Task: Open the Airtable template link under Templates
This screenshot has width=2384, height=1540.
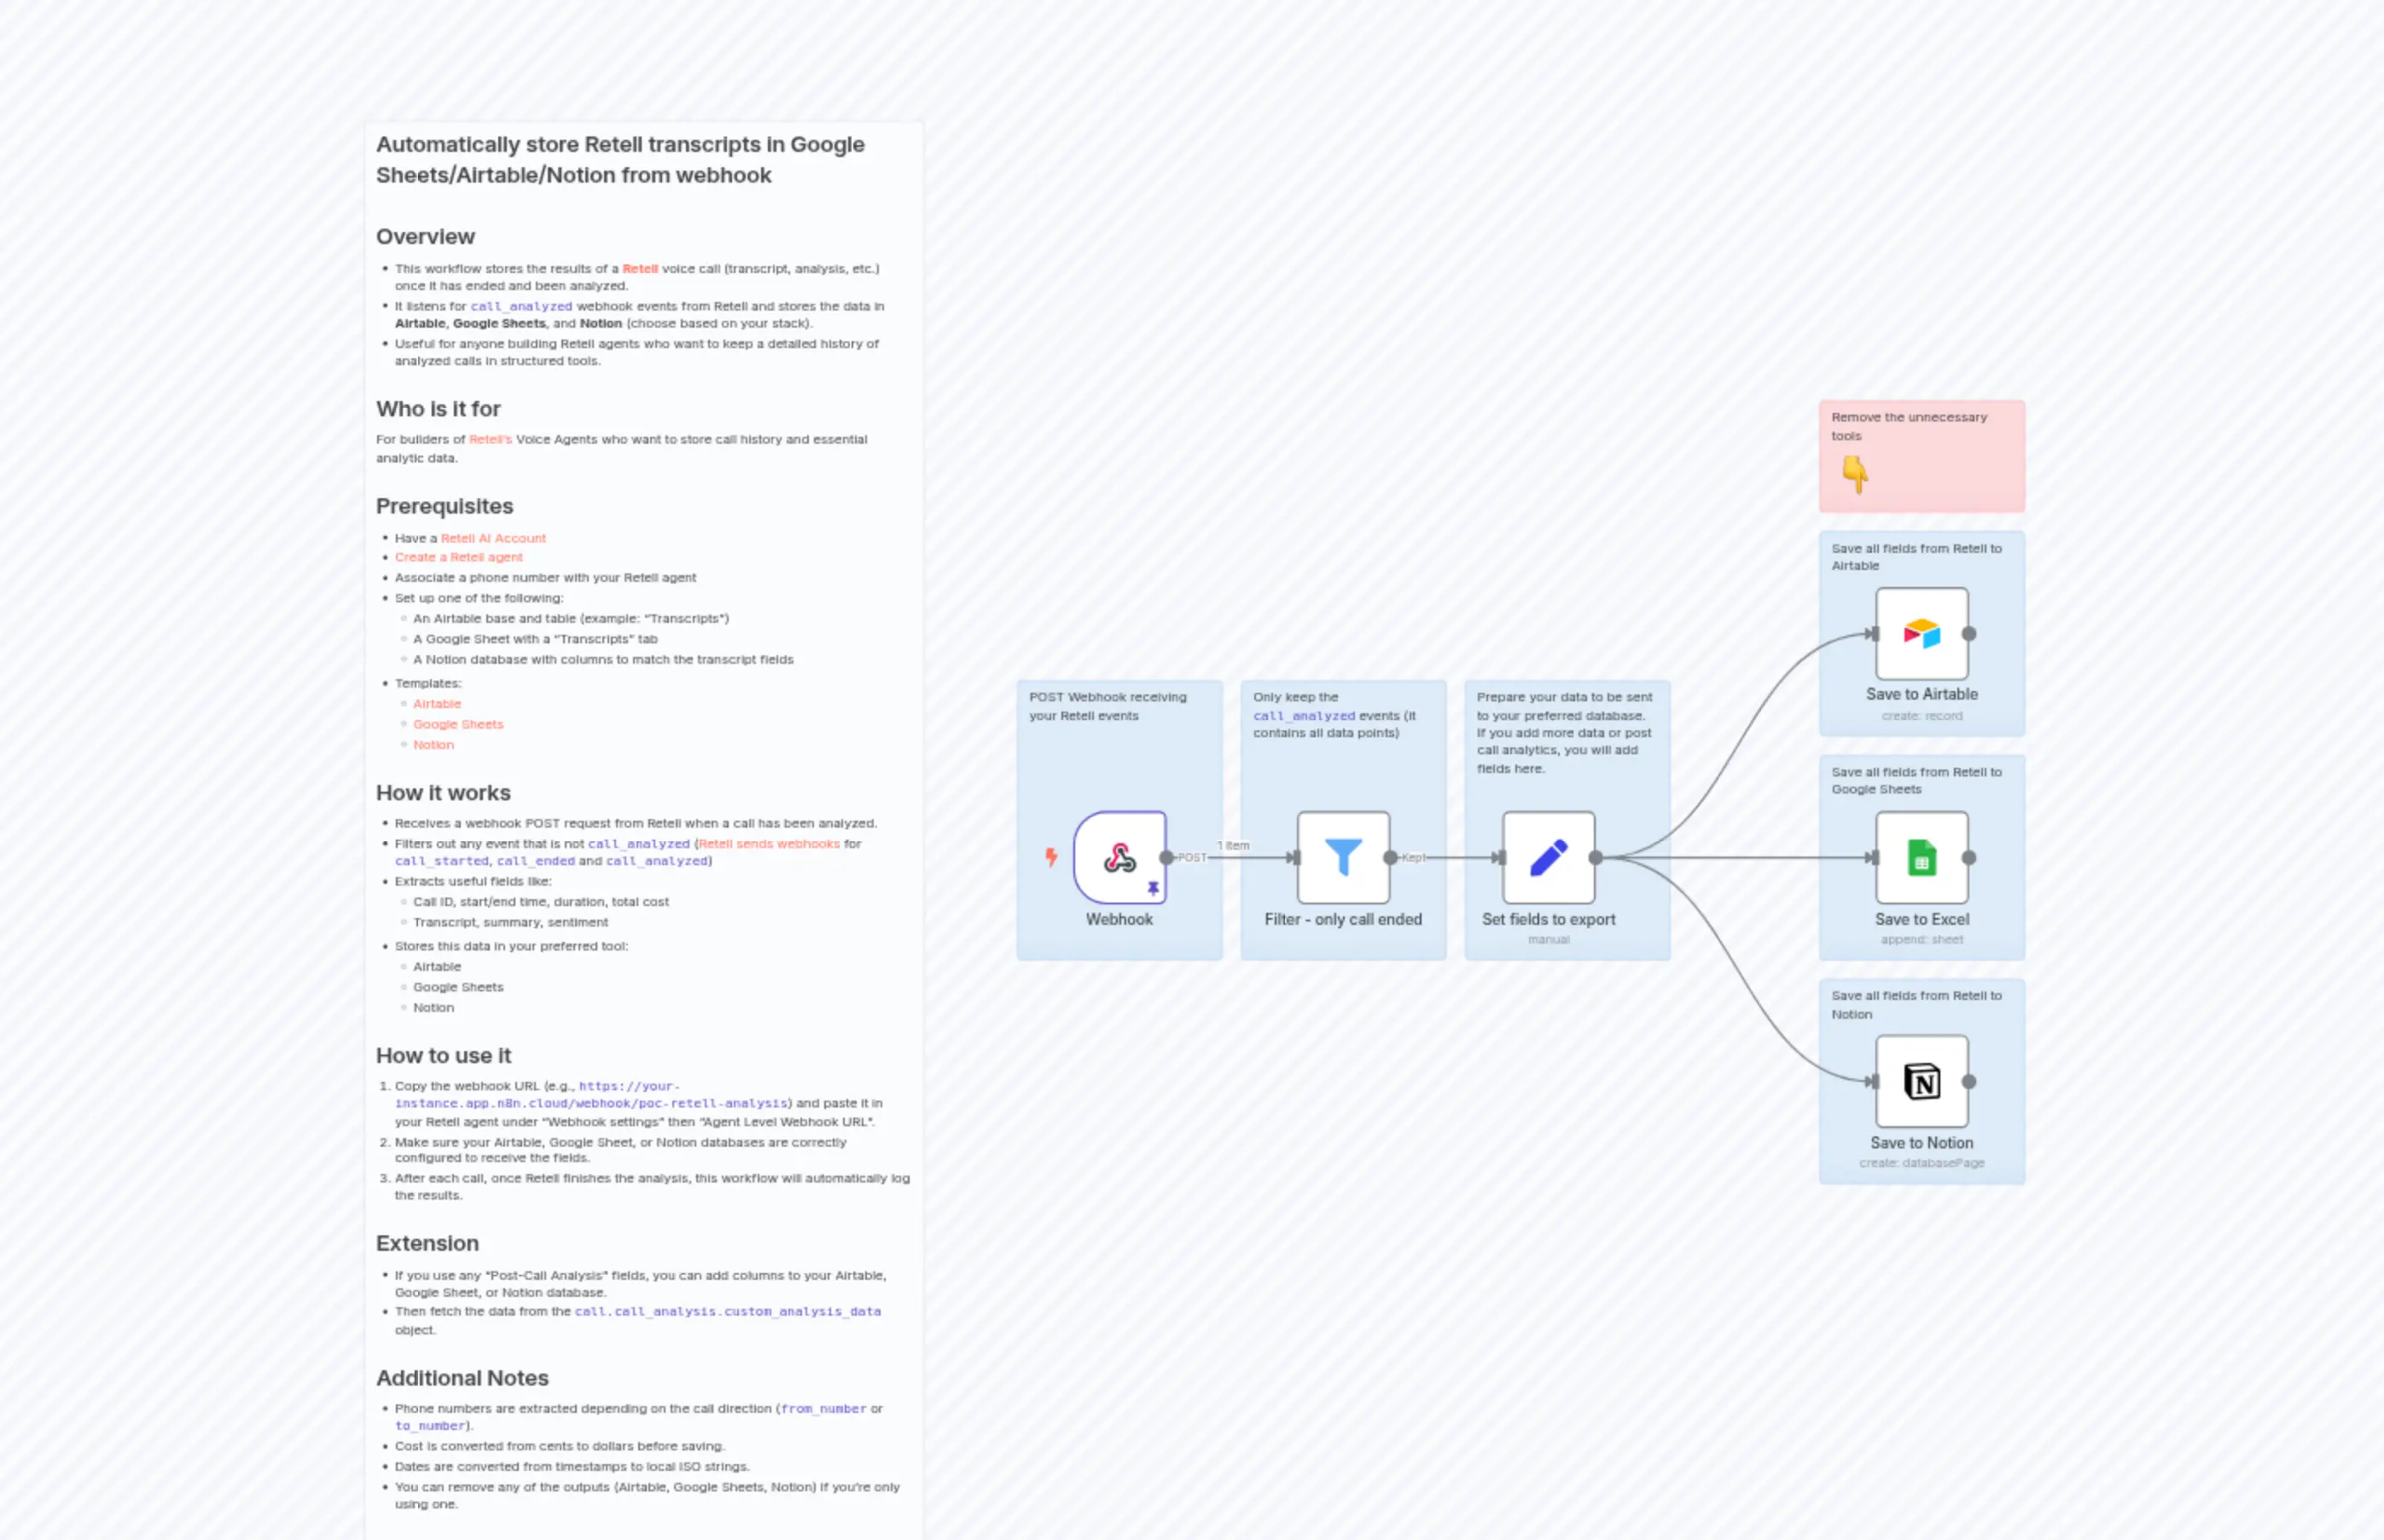Action: click(436, 703)
